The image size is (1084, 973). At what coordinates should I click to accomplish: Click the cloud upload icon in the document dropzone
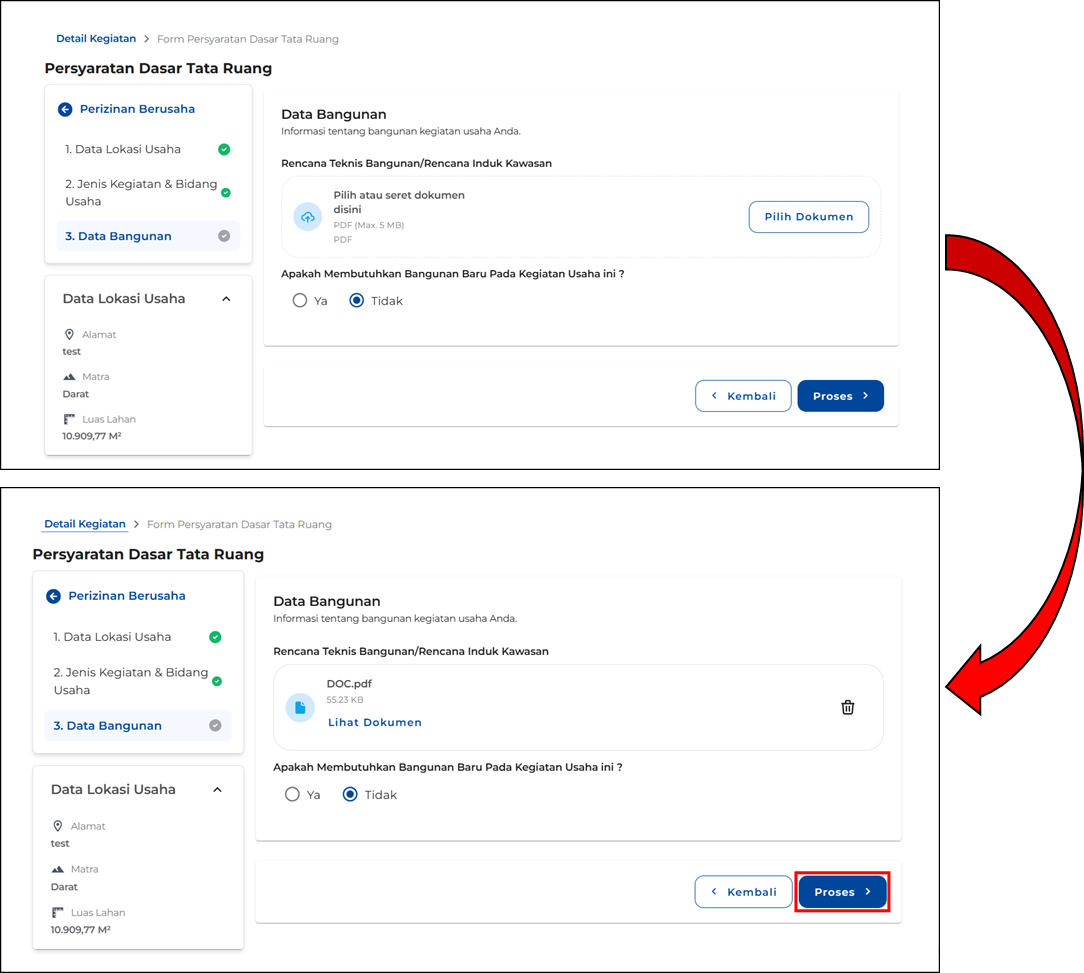(x=307, y=217)
